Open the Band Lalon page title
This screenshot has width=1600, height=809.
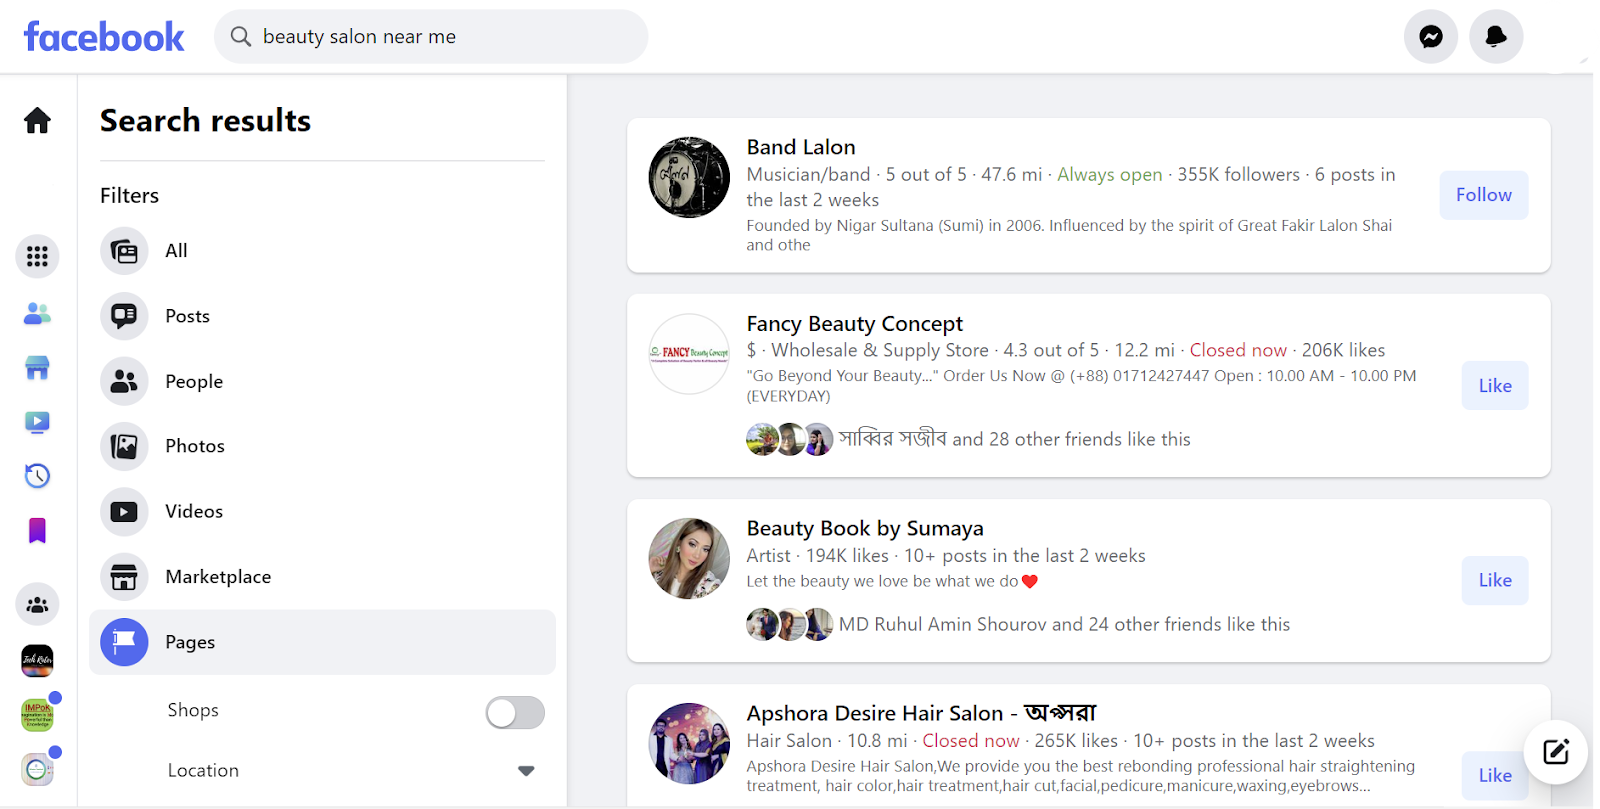[801, 147]
